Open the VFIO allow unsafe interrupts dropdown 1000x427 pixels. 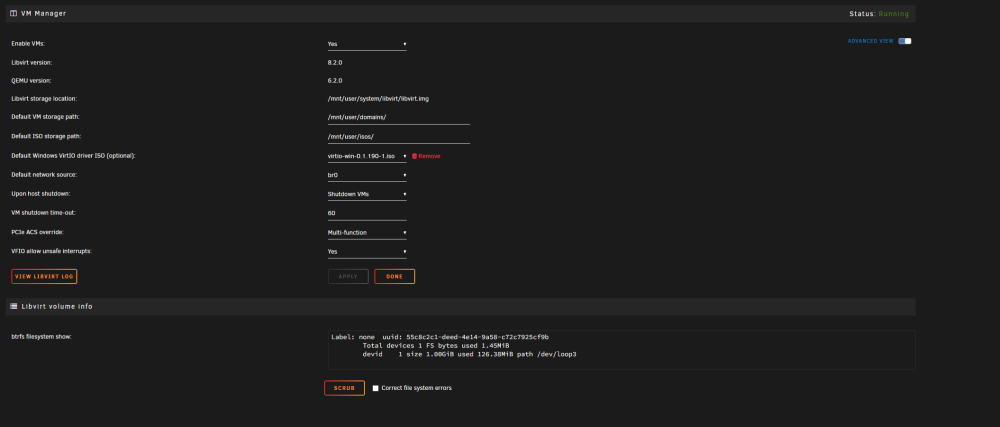tap(367, 252)
